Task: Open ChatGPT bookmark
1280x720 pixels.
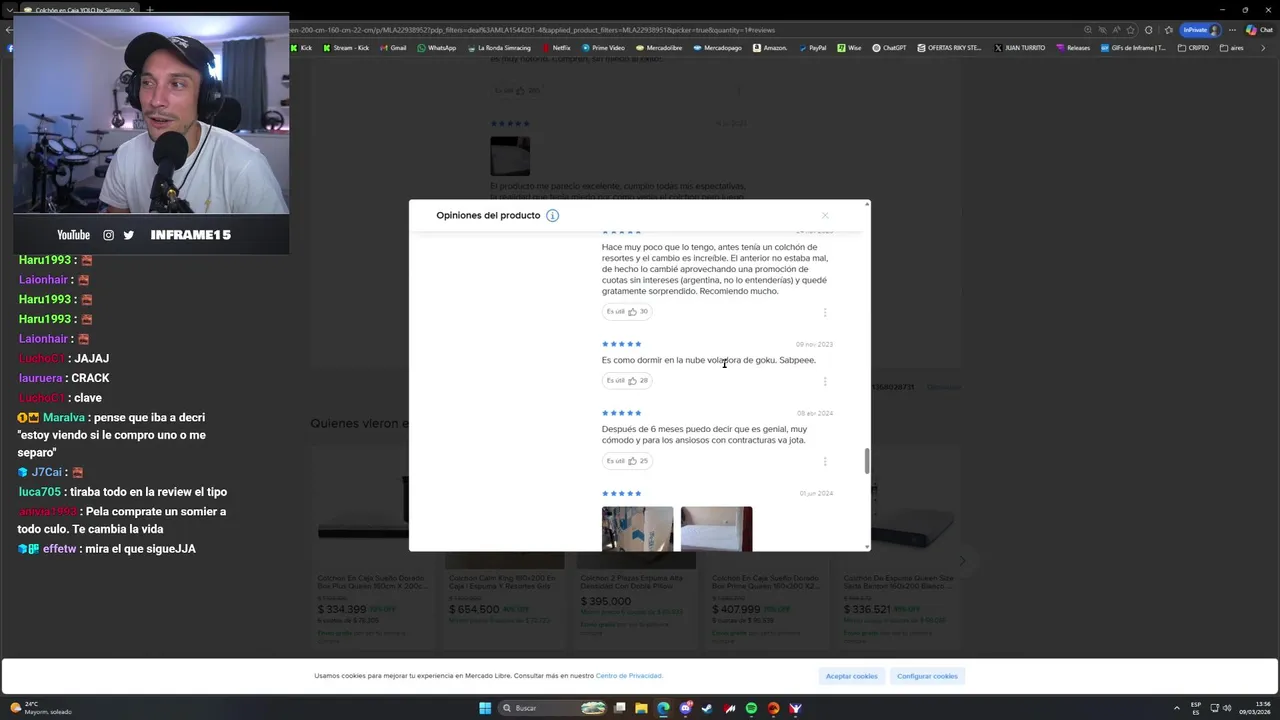Action: pyautogui.click(x=889, y=47)
